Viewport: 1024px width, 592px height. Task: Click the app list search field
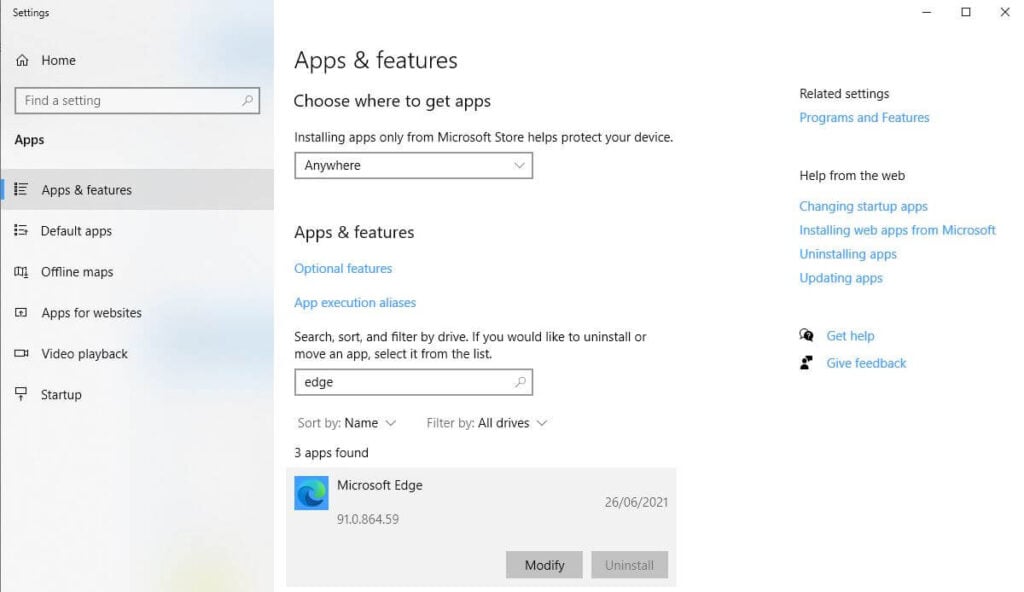pos(405,382)
